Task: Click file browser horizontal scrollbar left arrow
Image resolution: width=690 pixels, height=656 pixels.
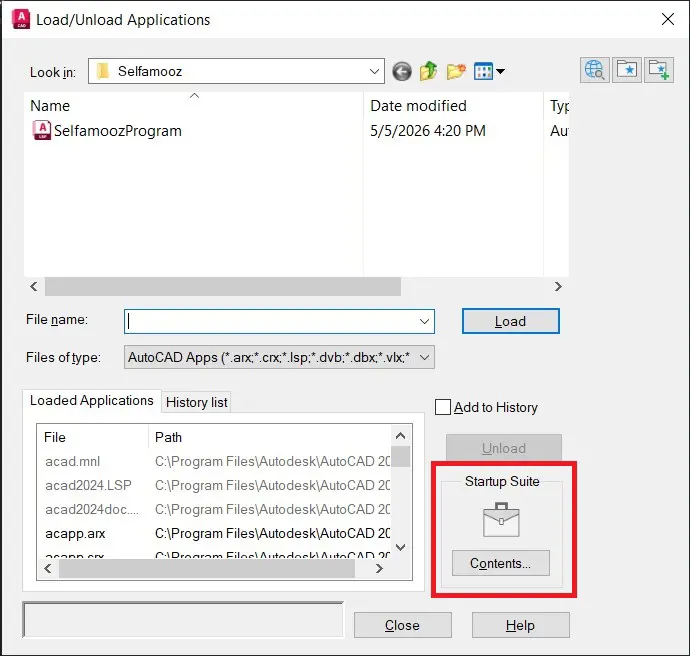Action: click(x=34, y=286)
